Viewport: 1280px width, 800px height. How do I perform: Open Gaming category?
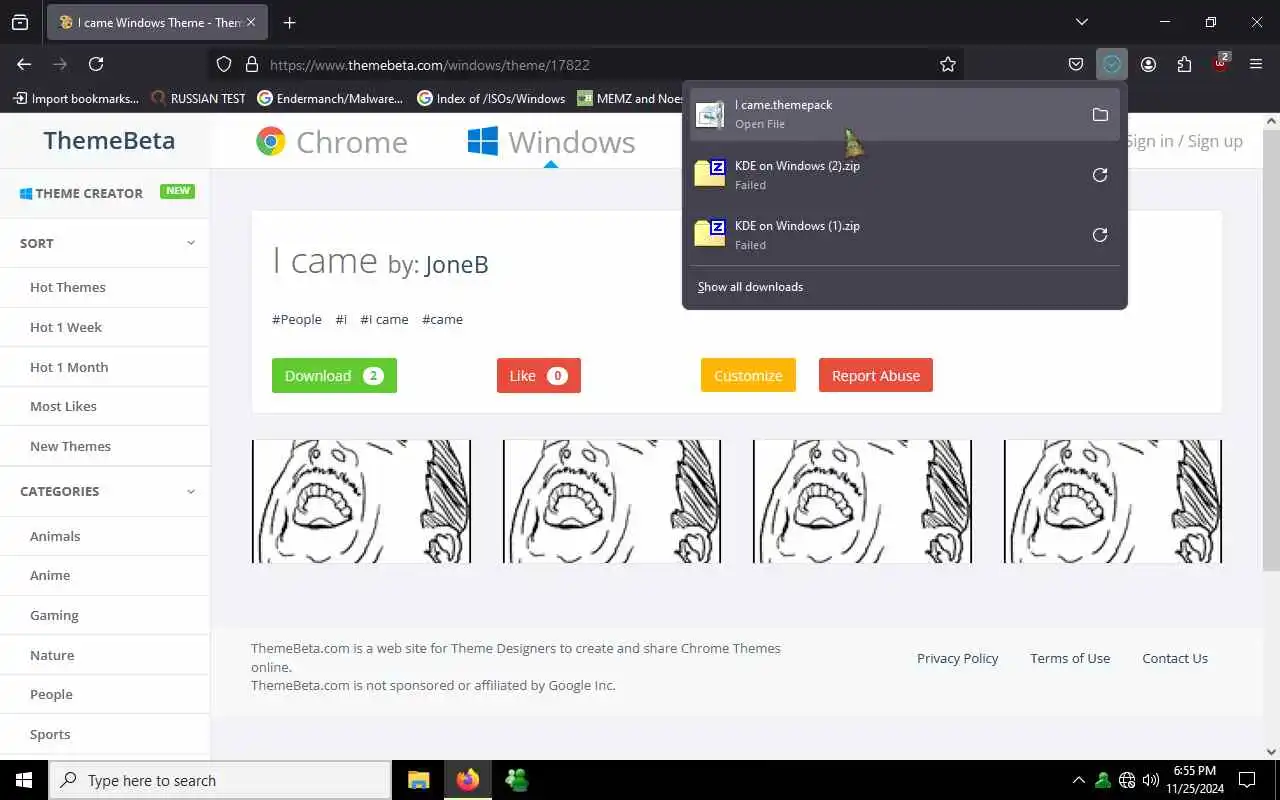point(54,615)
